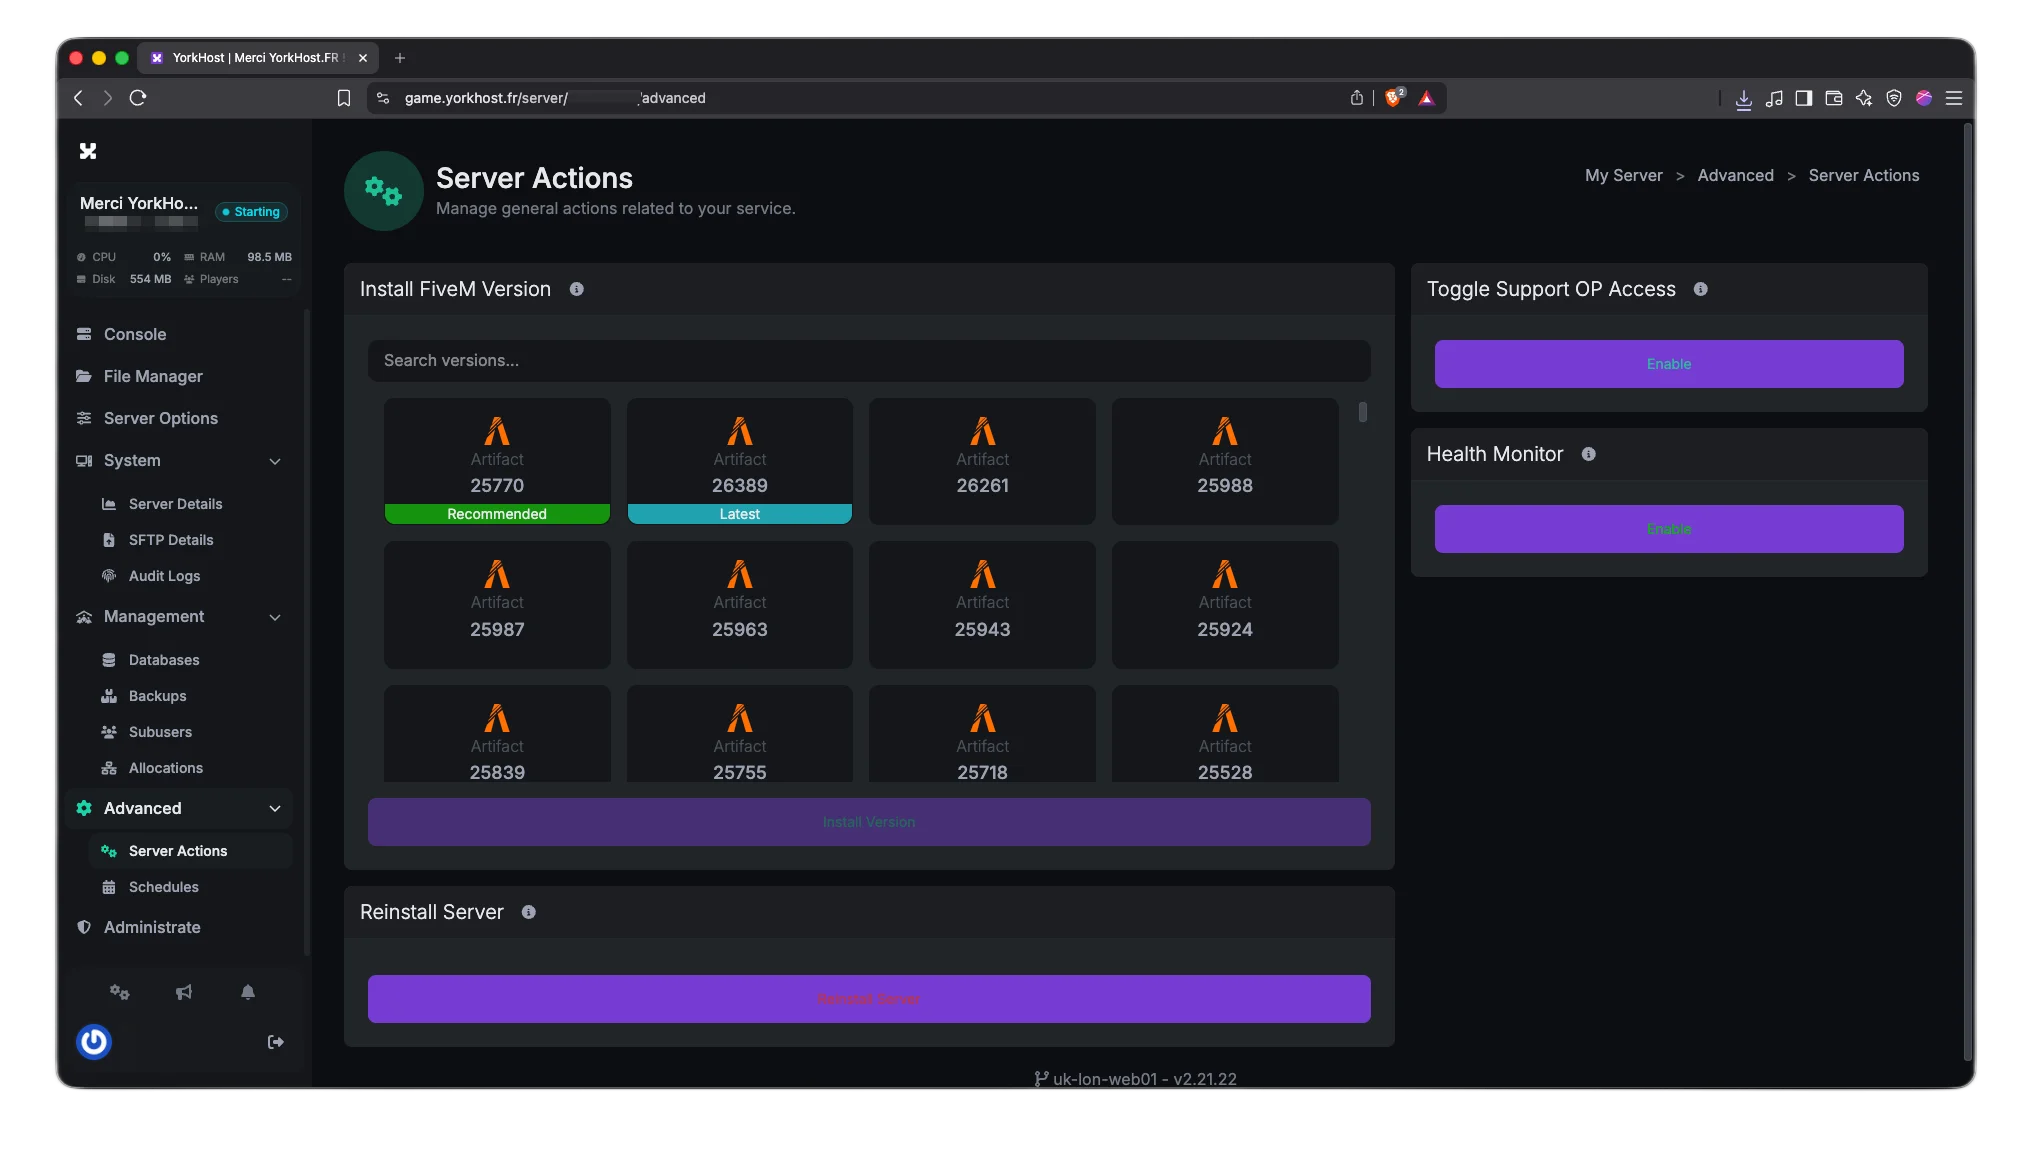The image size is (2032, 1162).
Task: Click the Search versions input field
Action: 868,361
